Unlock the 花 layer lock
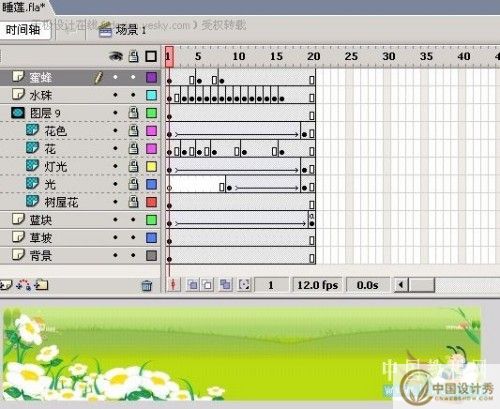This screenshot has height=409, width=500. [133, 148]
